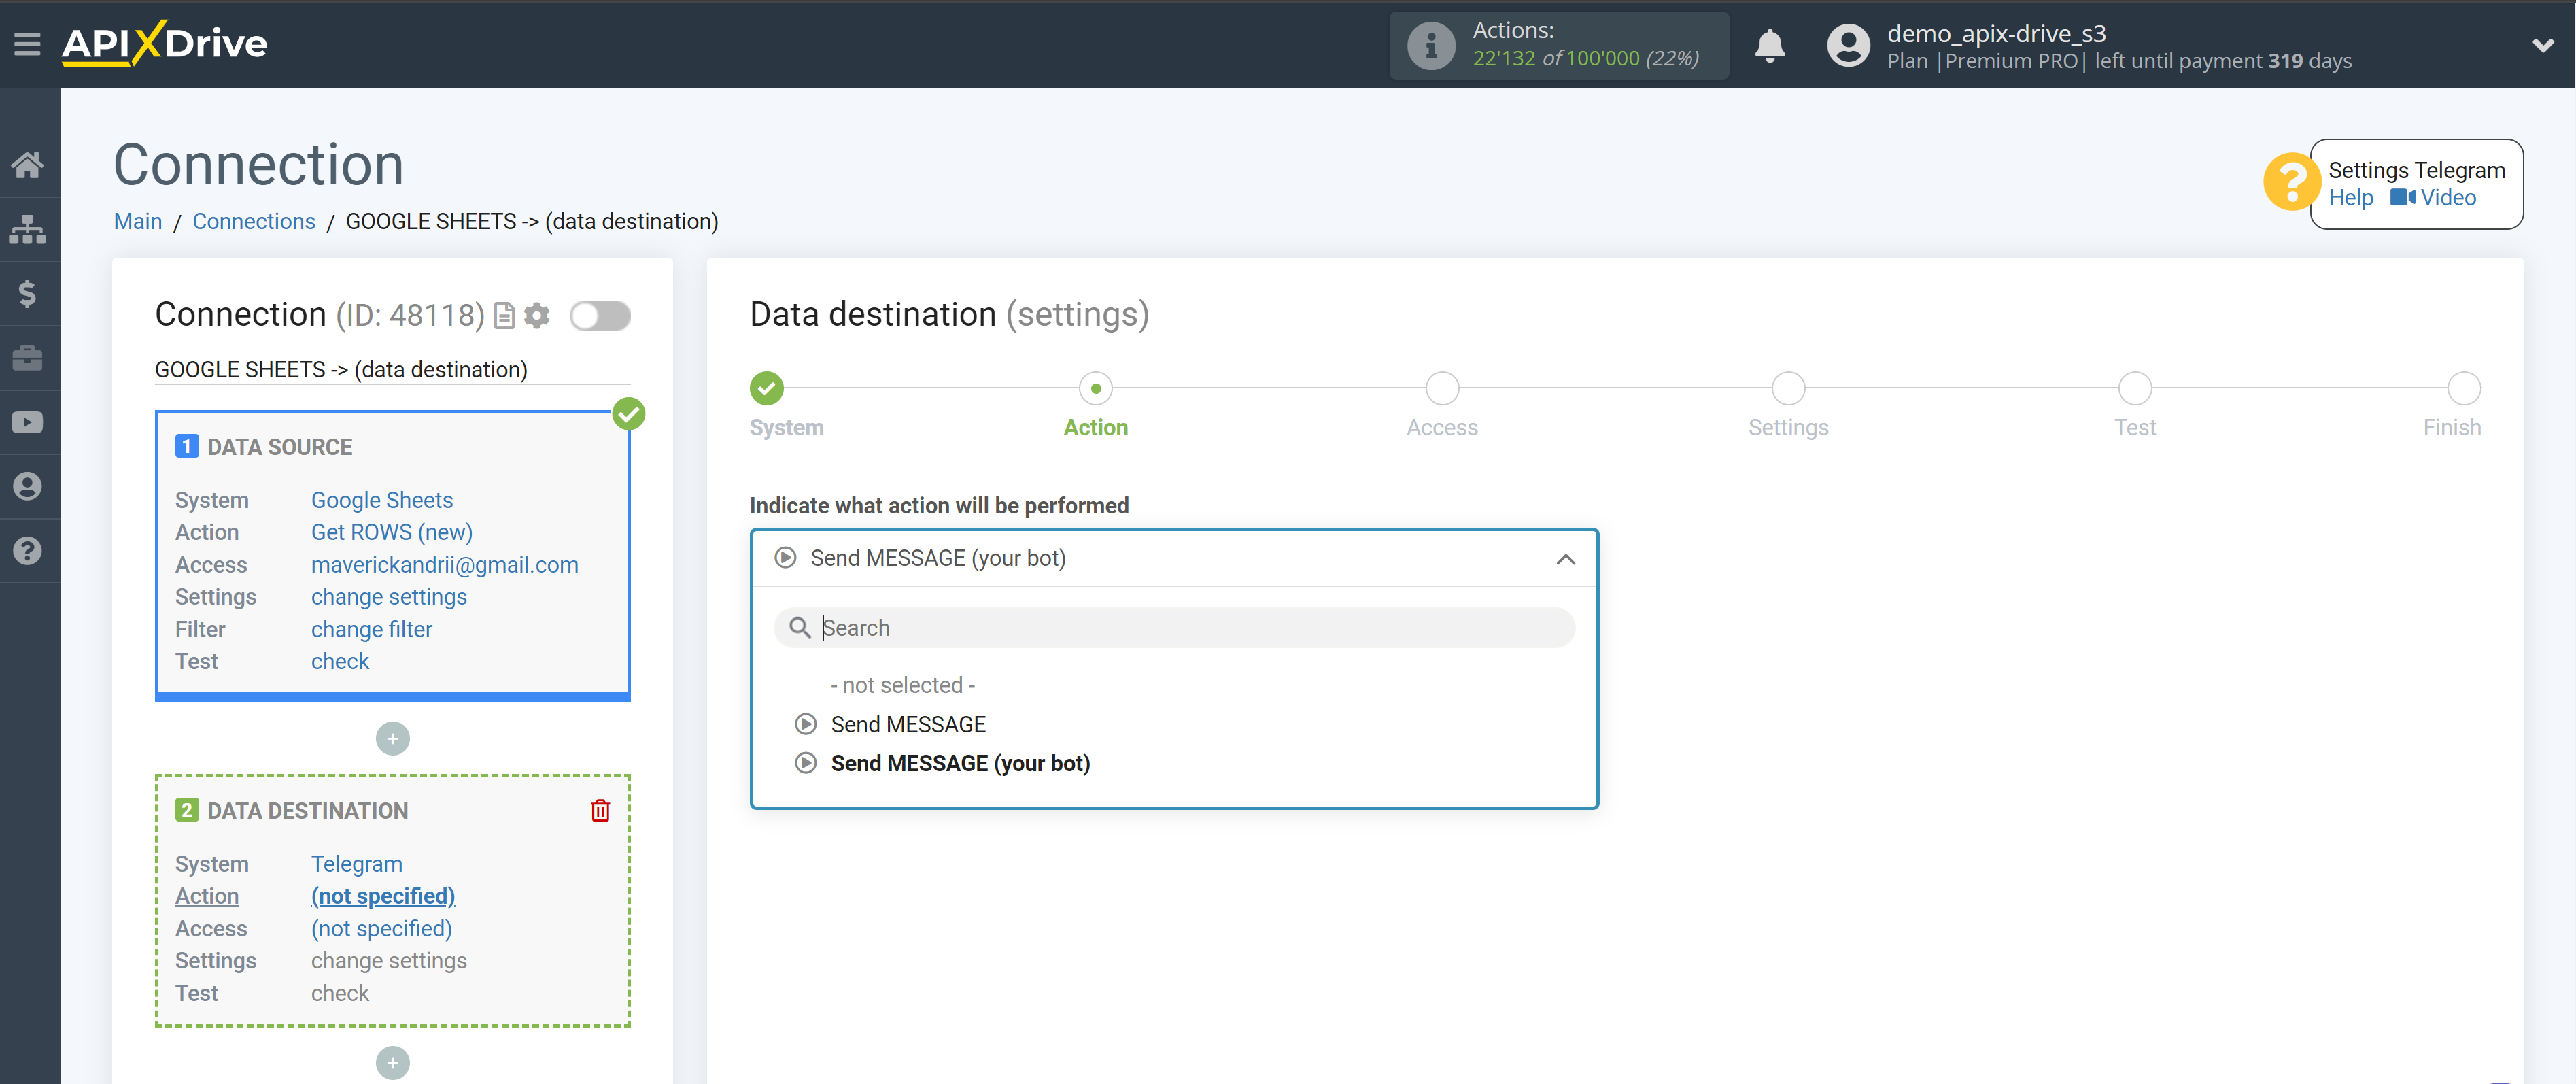
Task: Open the Video link for Telegram settings
Action: click(x=2433, y=198)
